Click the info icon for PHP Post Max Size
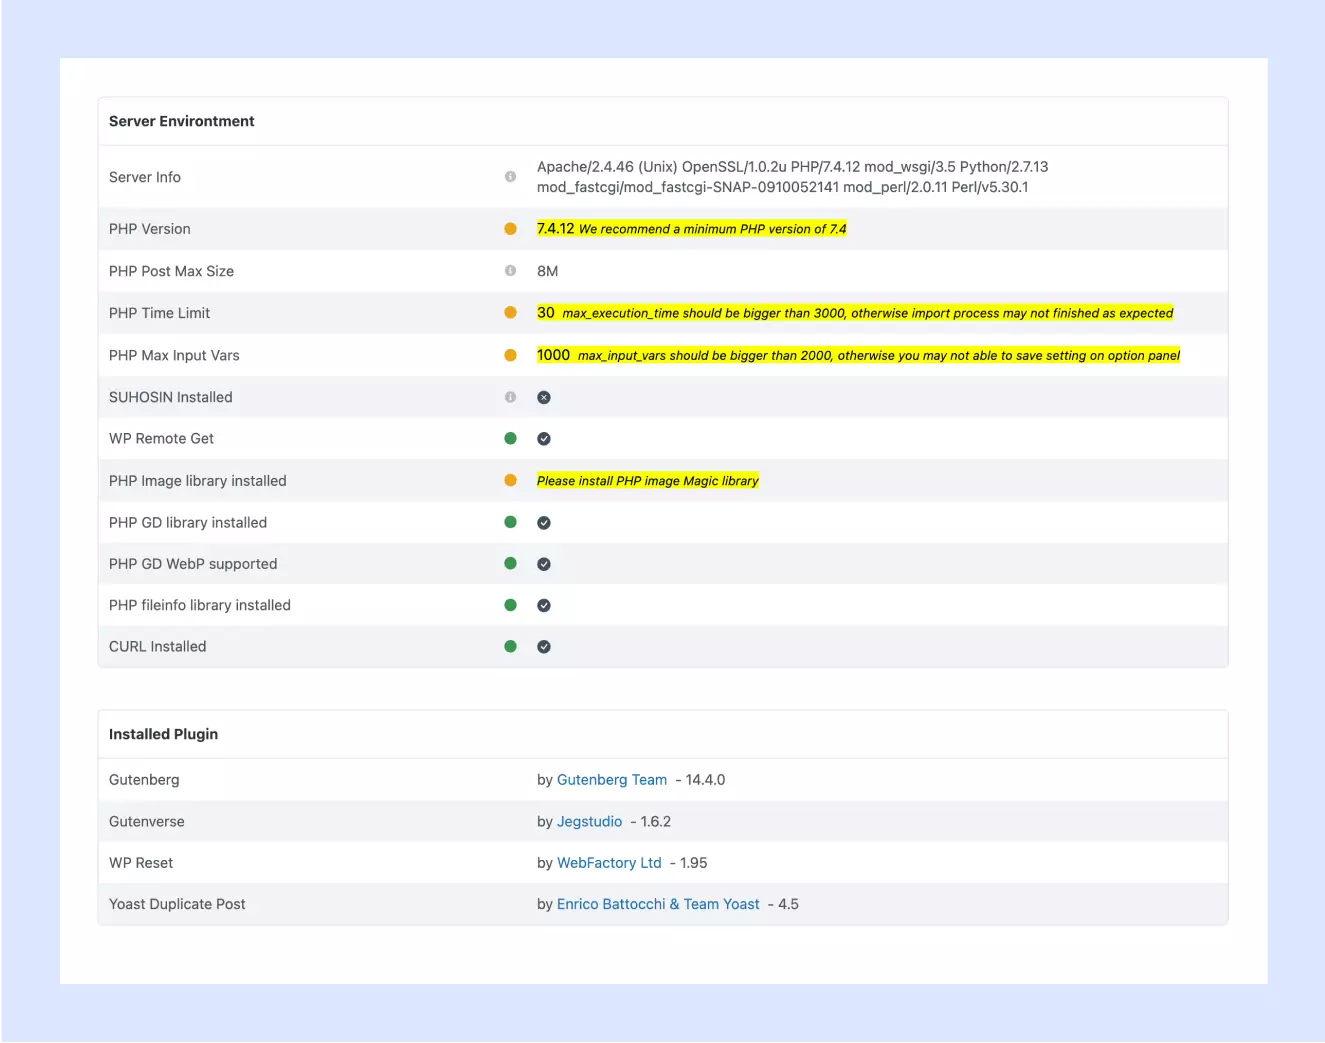Screen dimensions: 1325x1043 (510, 271)
